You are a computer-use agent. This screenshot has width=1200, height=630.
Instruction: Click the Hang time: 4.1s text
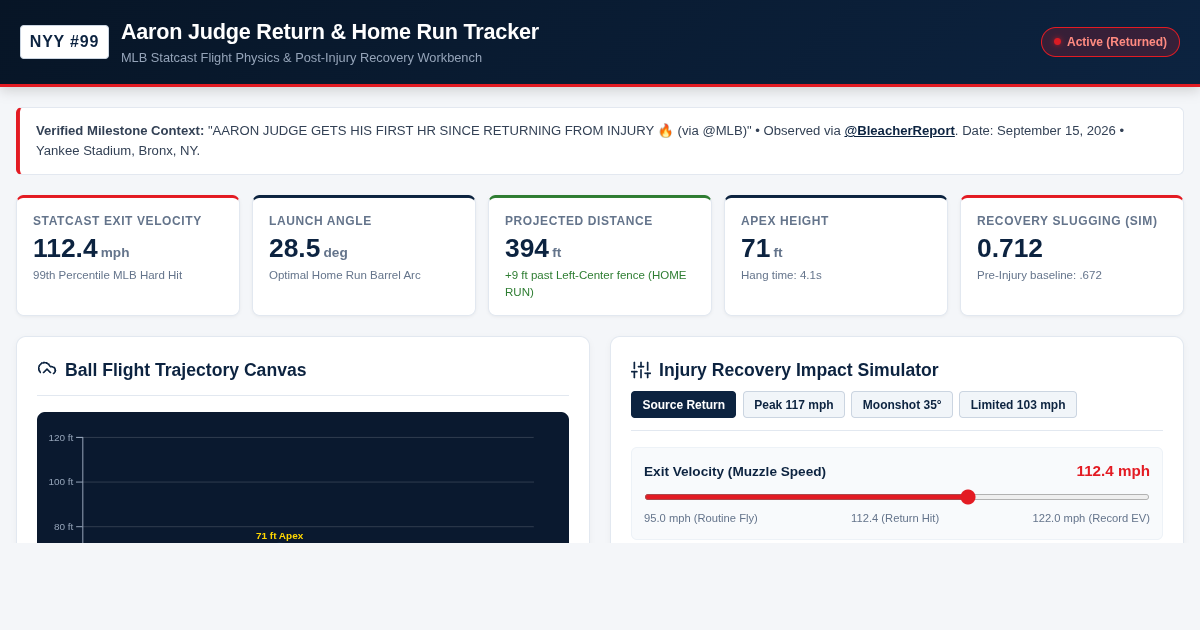[781, 275]
